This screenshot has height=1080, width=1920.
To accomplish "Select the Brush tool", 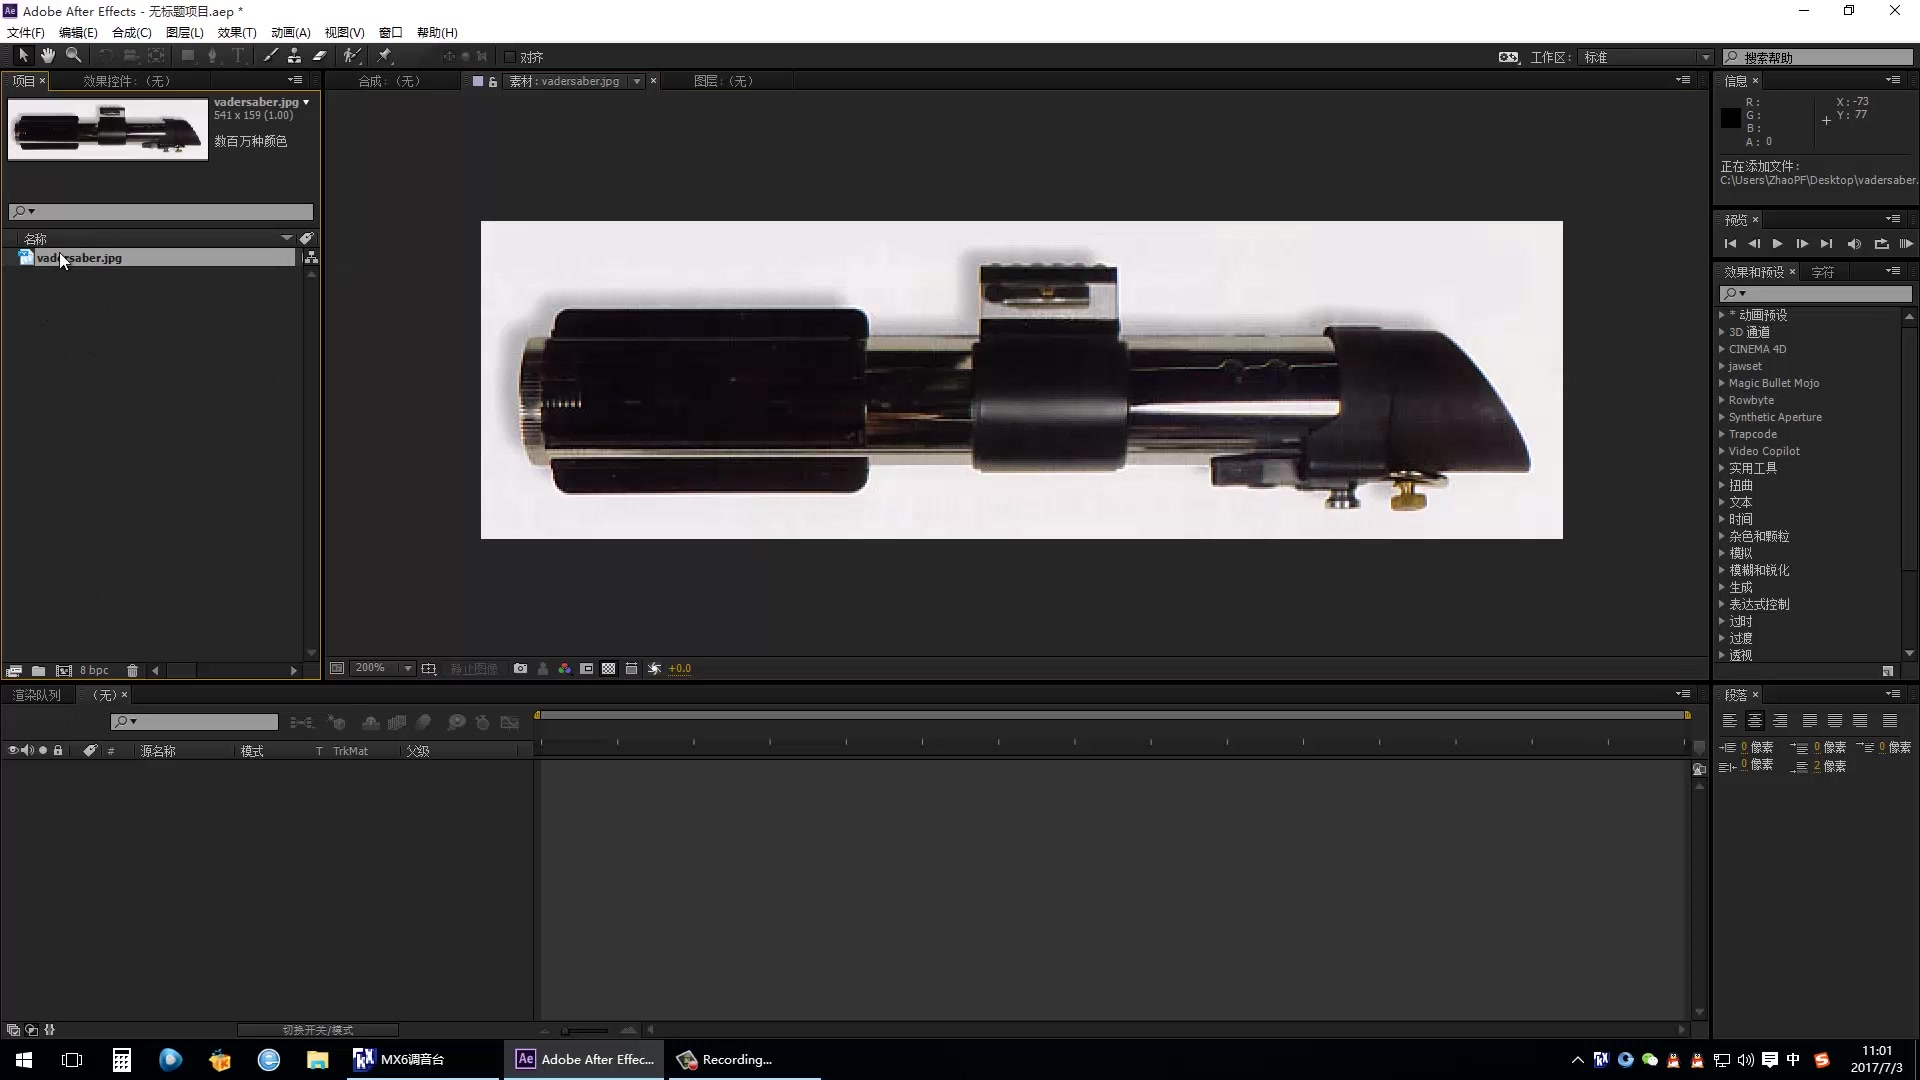I will click(270, 56).
